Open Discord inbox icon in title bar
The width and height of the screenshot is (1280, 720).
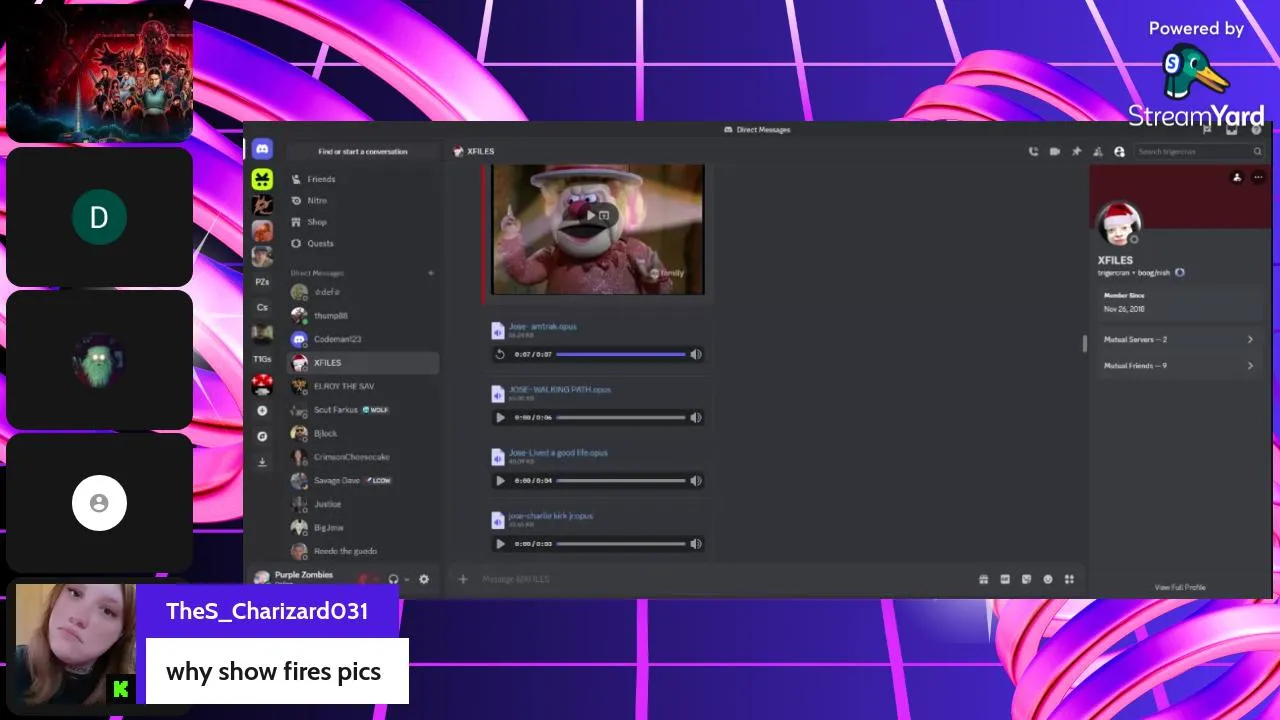pyautogui.click(x=1232, y=130)
